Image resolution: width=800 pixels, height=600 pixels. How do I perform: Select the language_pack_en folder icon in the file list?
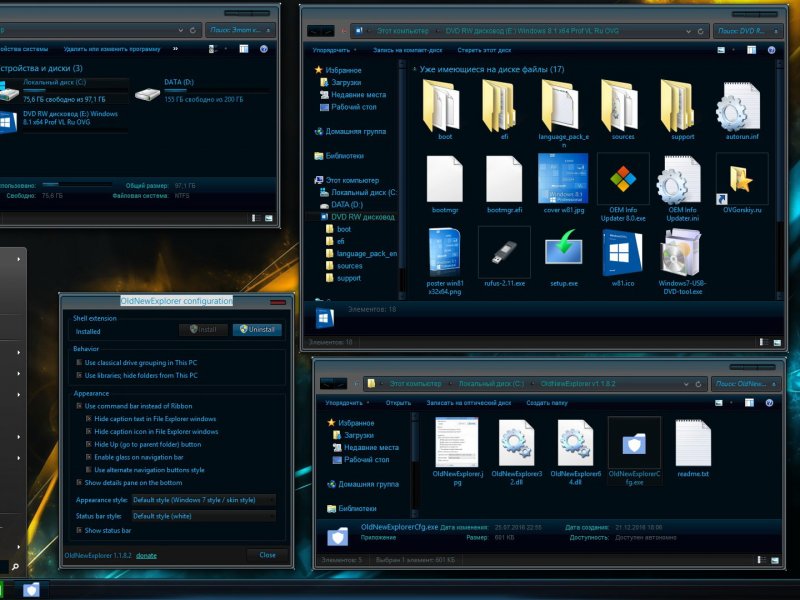[x=560, y=106]
